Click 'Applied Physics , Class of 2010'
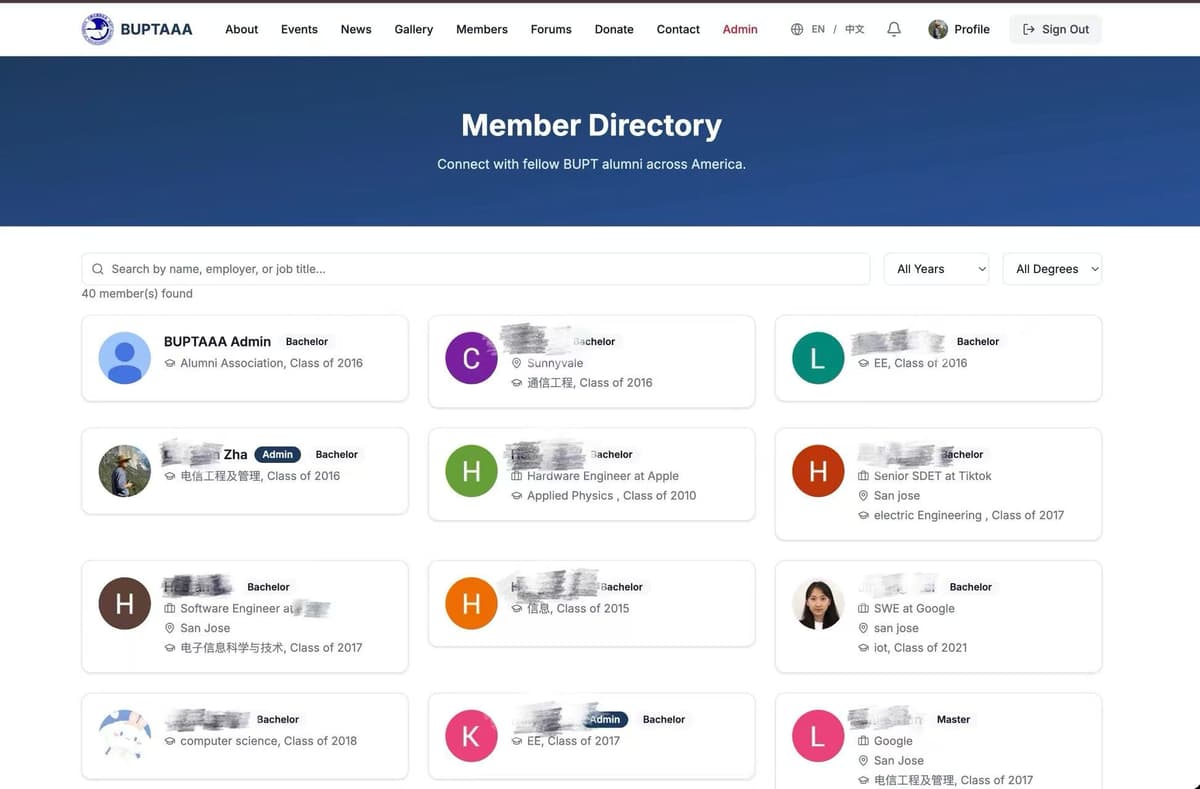1200x789 pixels. tap(612, 496)
